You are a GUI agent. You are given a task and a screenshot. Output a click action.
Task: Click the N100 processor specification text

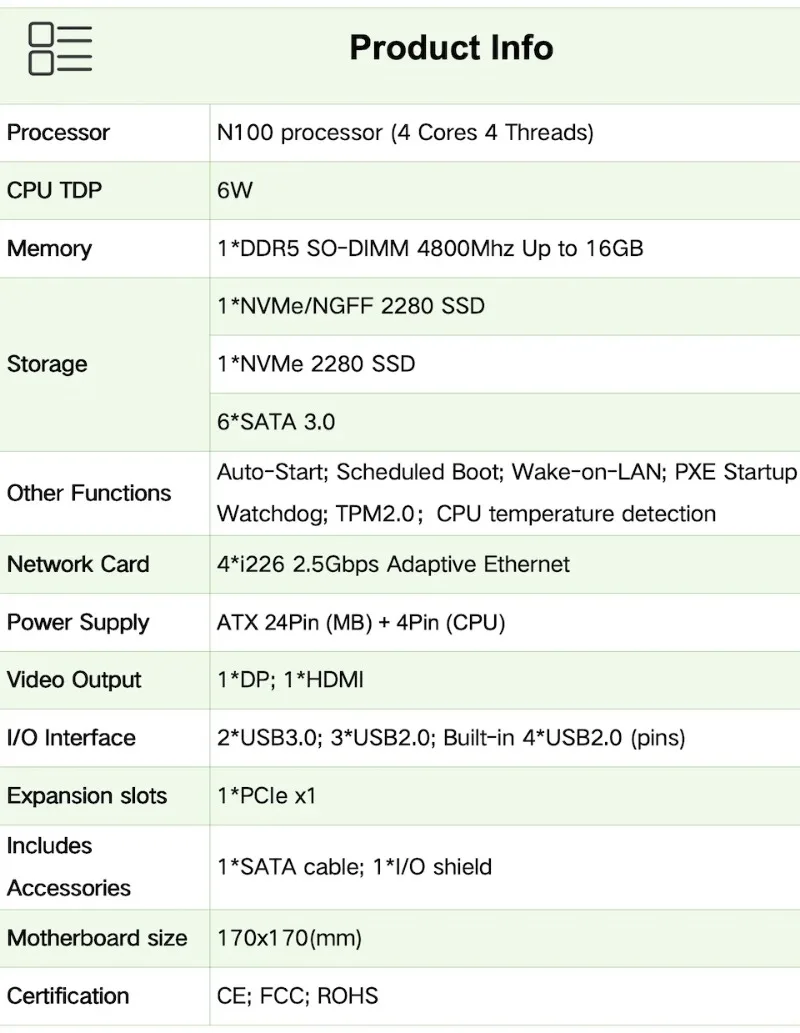click(405, 132)
